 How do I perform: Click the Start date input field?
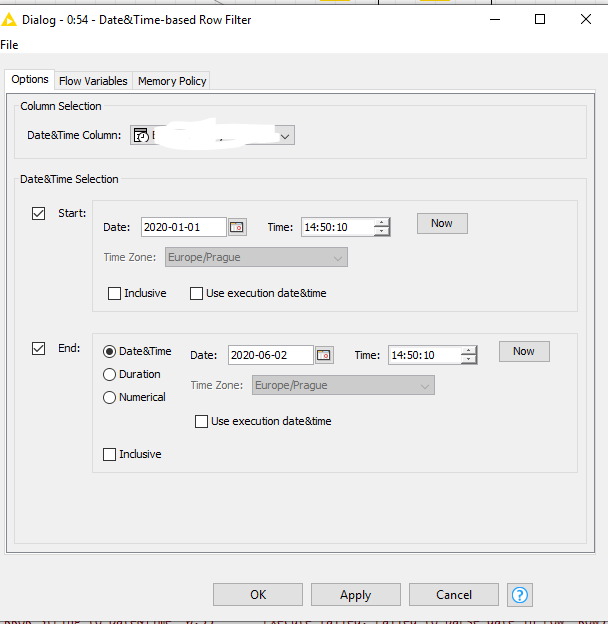coord(183,227)
